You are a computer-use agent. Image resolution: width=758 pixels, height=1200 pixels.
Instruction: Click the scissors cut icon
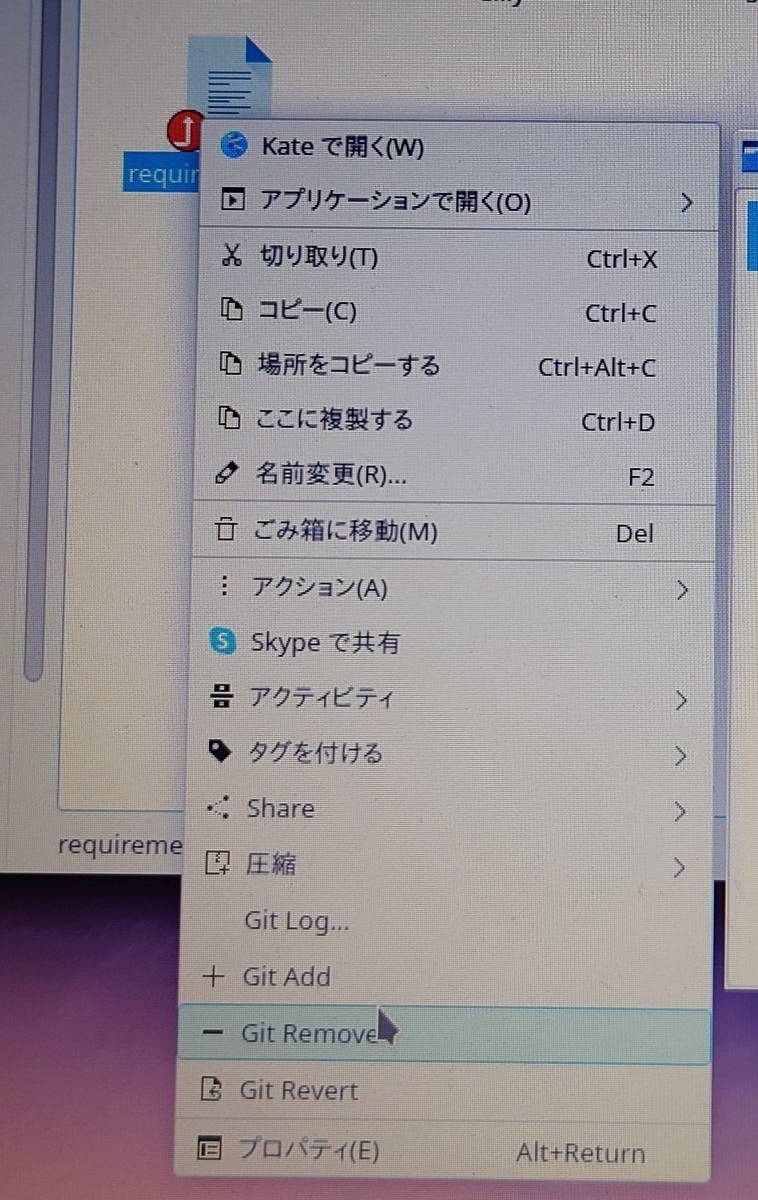(231, 257)
